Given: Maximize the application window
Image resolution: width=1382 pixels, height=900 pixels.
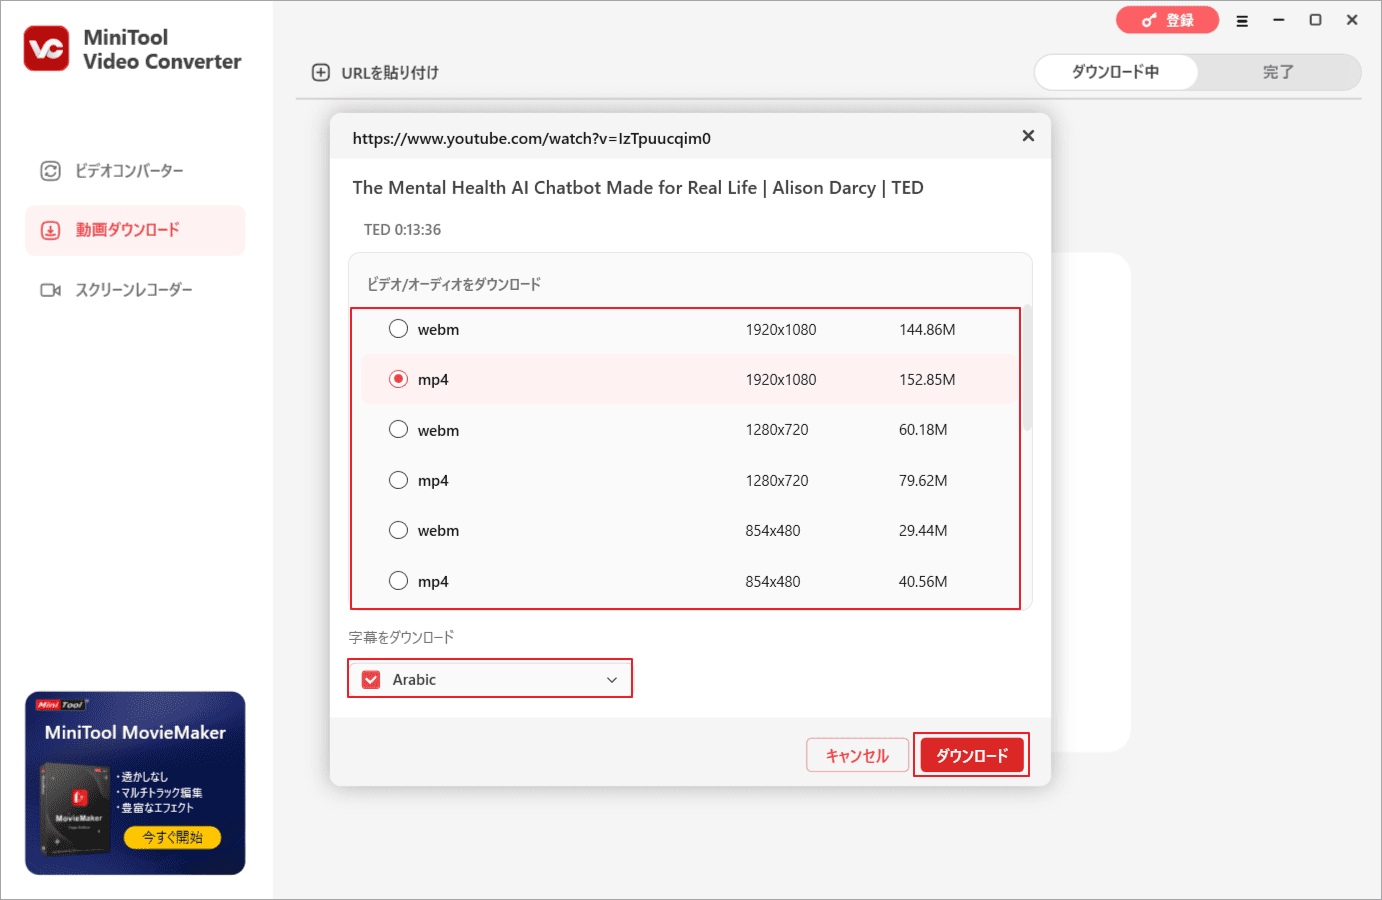Looking at the screenshot, I should (1315, 20).
